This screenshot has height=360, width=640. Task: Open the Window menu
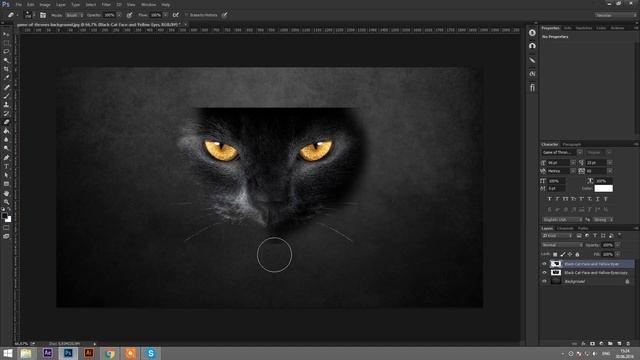point(149,4)
